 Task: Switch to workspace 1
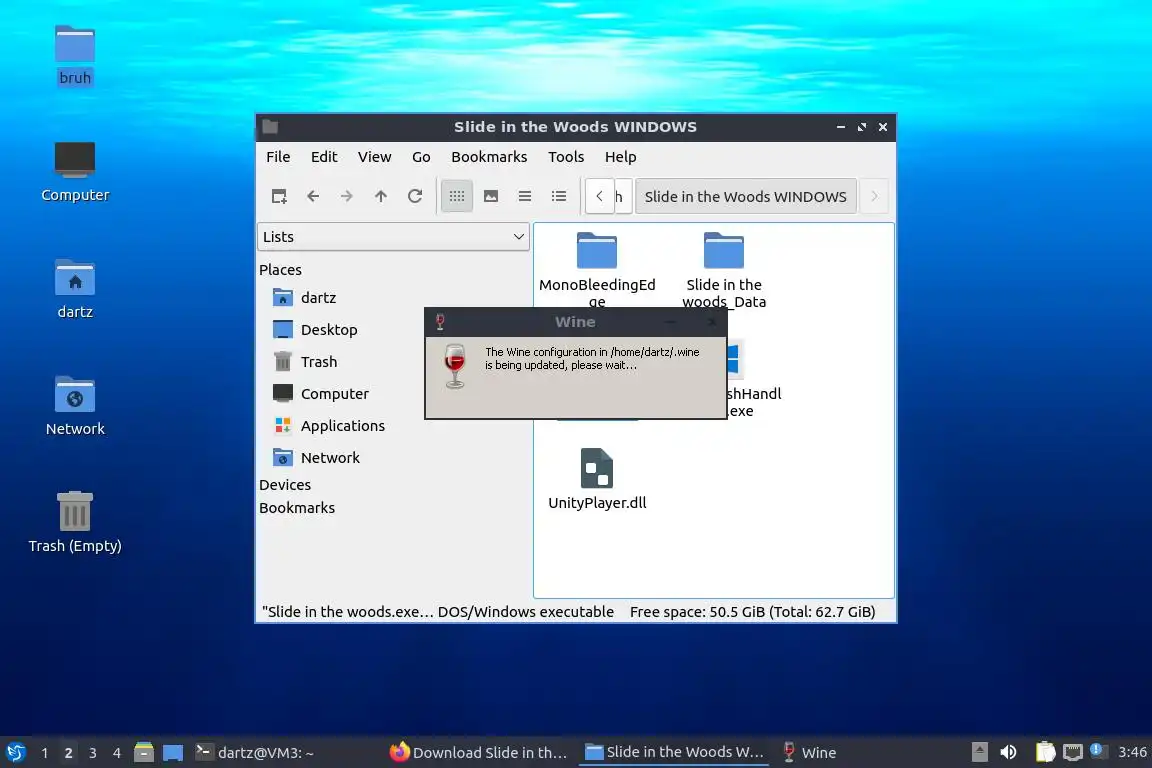tap(45, 753)
